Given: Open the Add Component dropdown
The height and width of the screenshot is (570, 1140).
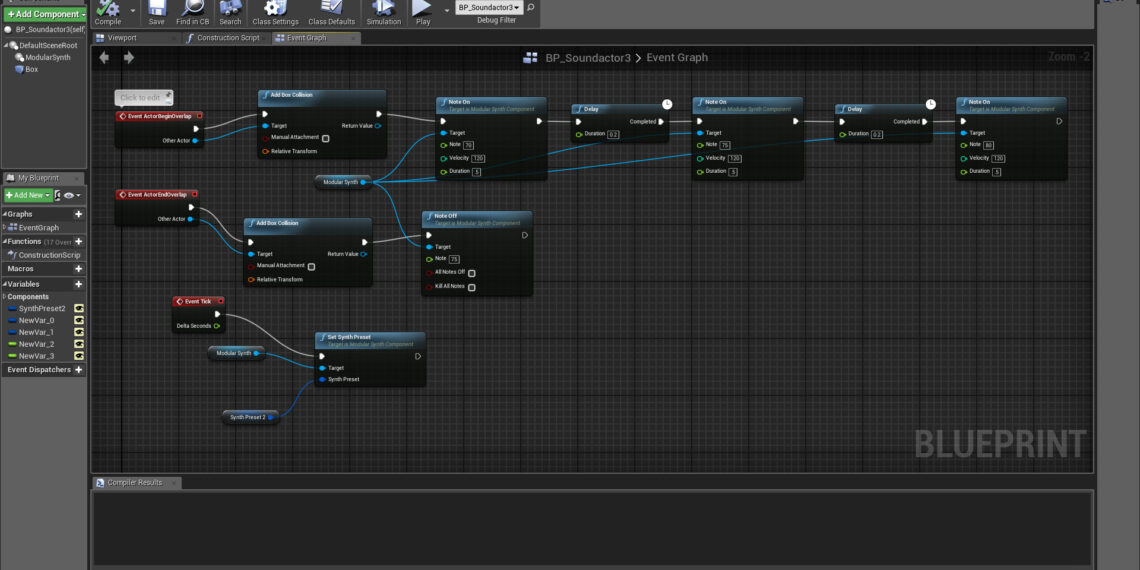Looking at the screenshot, I should (44, 14).
